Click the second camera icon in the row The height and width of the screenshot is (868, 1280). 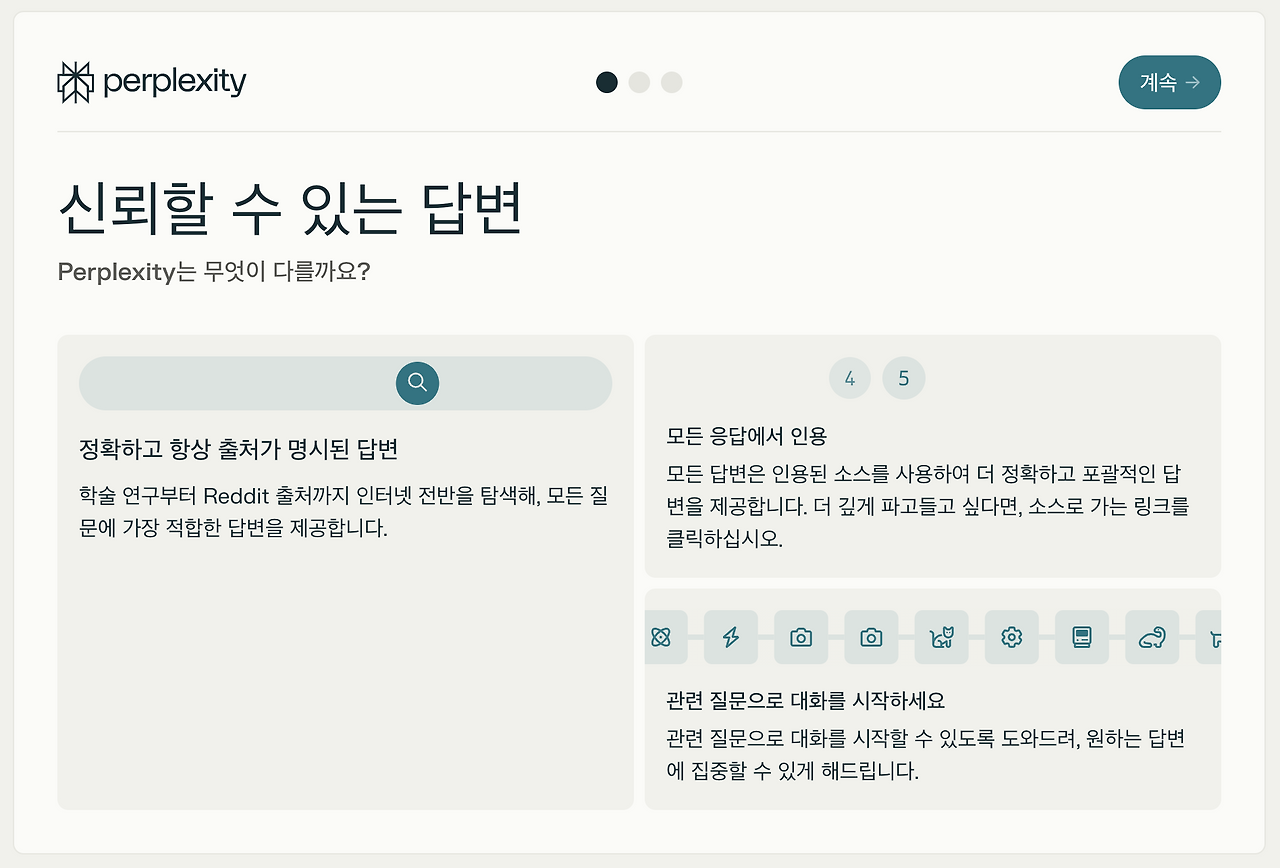tap(871, 637)
